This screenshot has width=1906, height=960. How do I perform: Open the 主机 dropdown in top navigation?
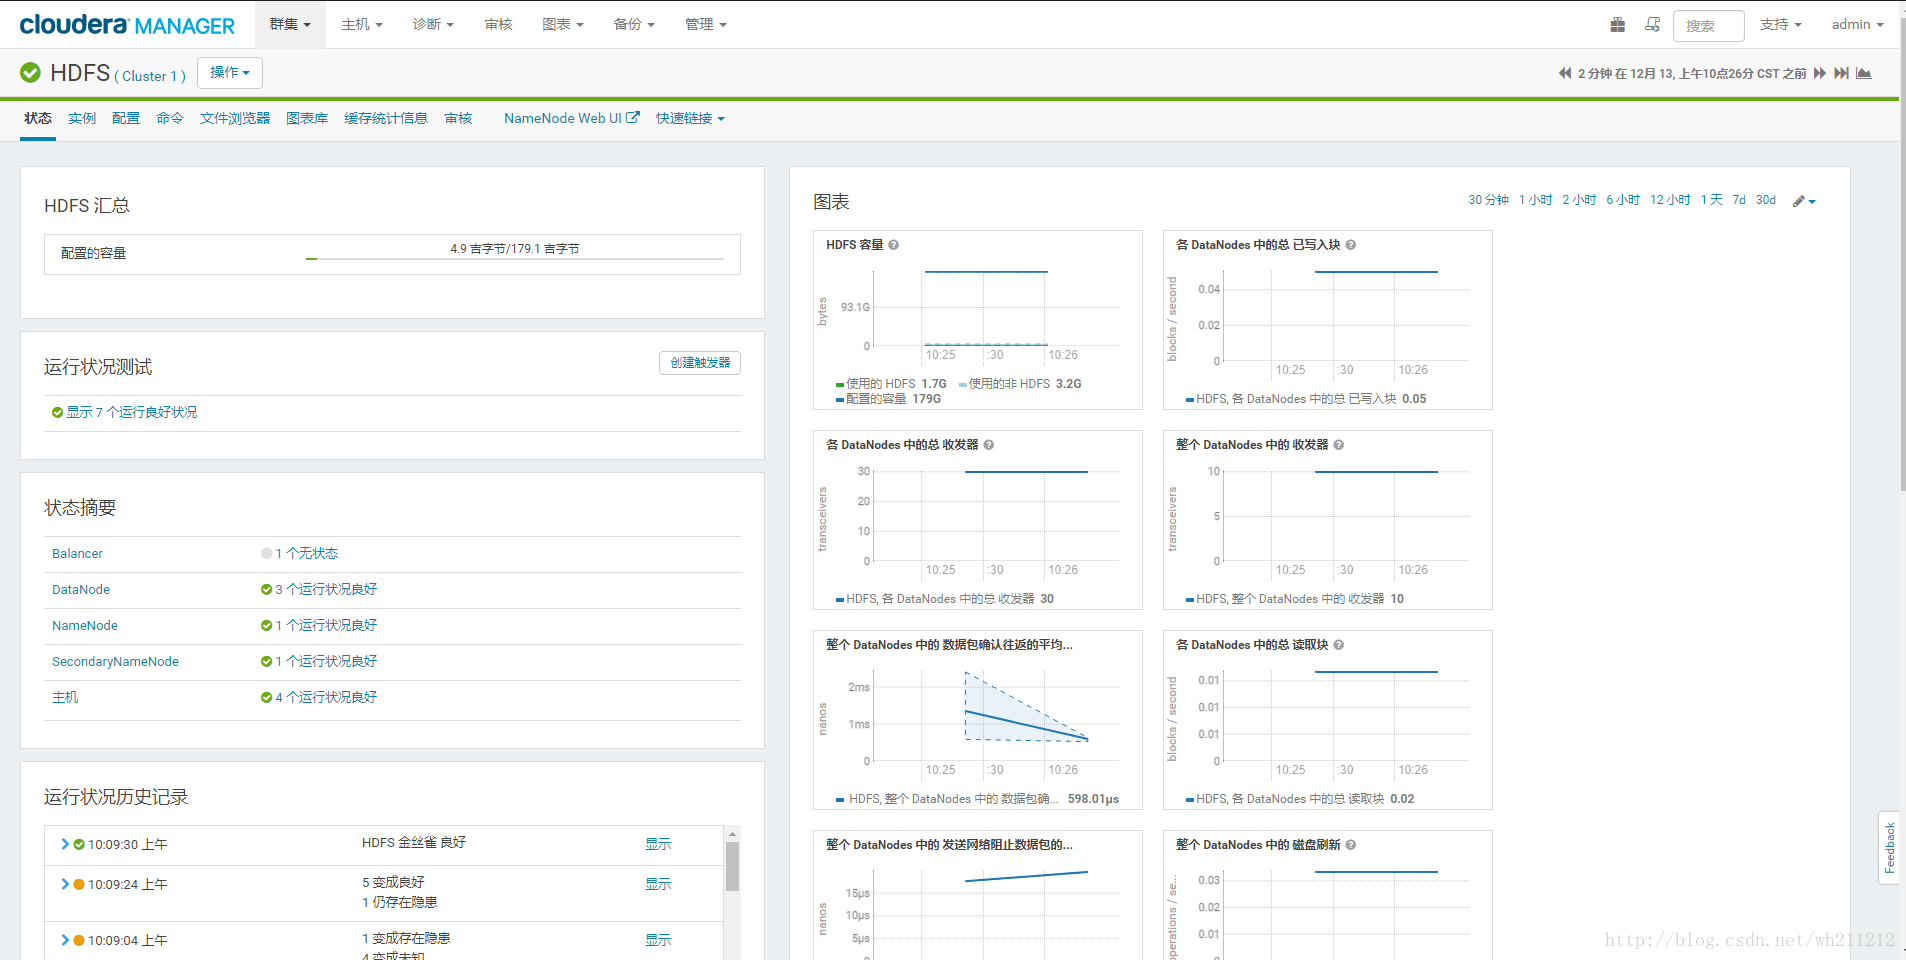pyautogui.click(x=362, y=24)
